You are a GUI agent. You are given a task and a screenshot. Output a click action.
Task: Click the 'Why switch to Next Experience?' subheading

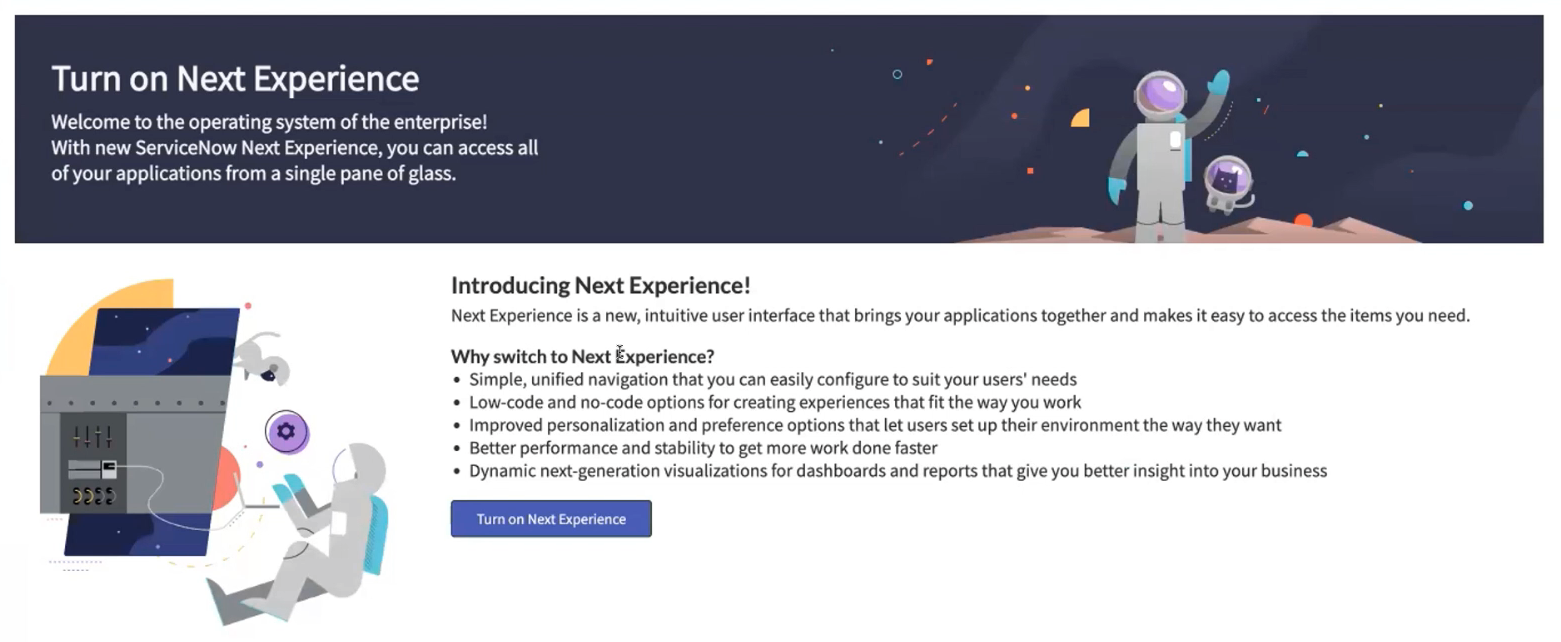pyautogui.click(x=583, y=356)
